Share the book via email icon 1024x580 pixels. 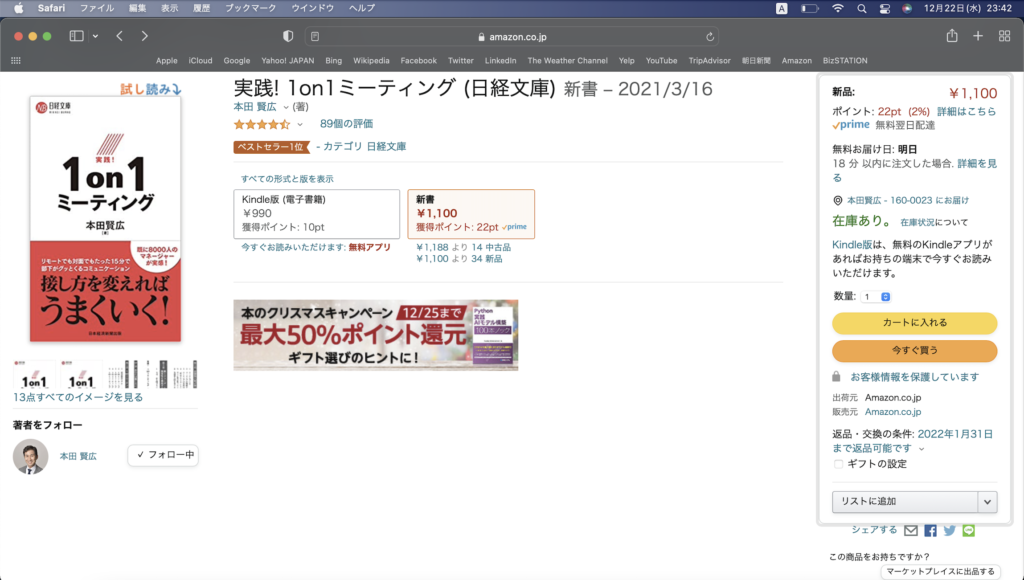pyautogui.click(x=911, y=530)
